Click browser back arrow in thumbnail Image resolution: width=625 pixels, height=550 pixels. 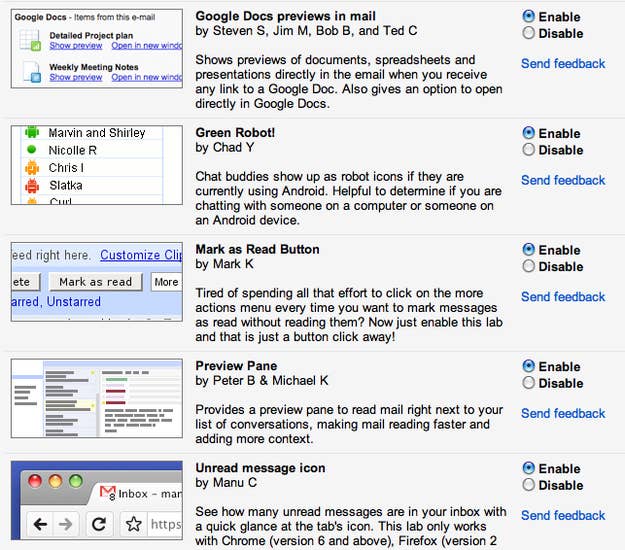pyautogui.click(x=41, y=524)
